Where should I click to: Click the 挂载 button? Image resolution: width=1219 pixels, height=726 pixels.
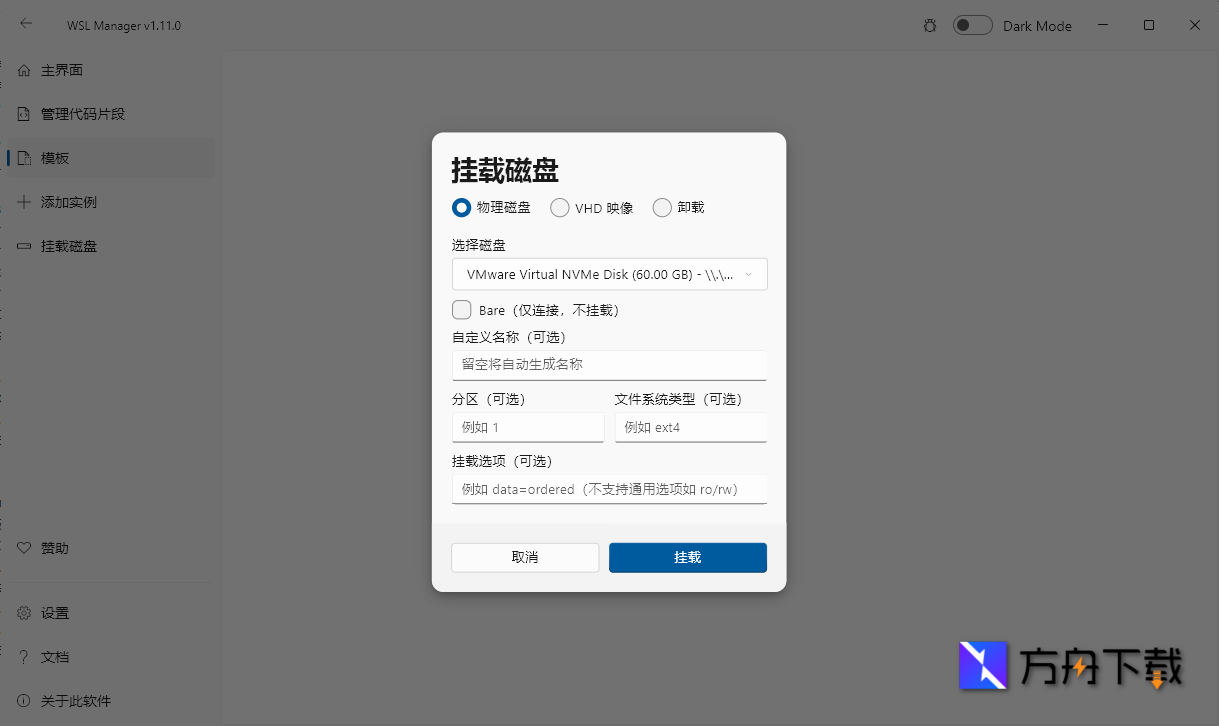687,557
